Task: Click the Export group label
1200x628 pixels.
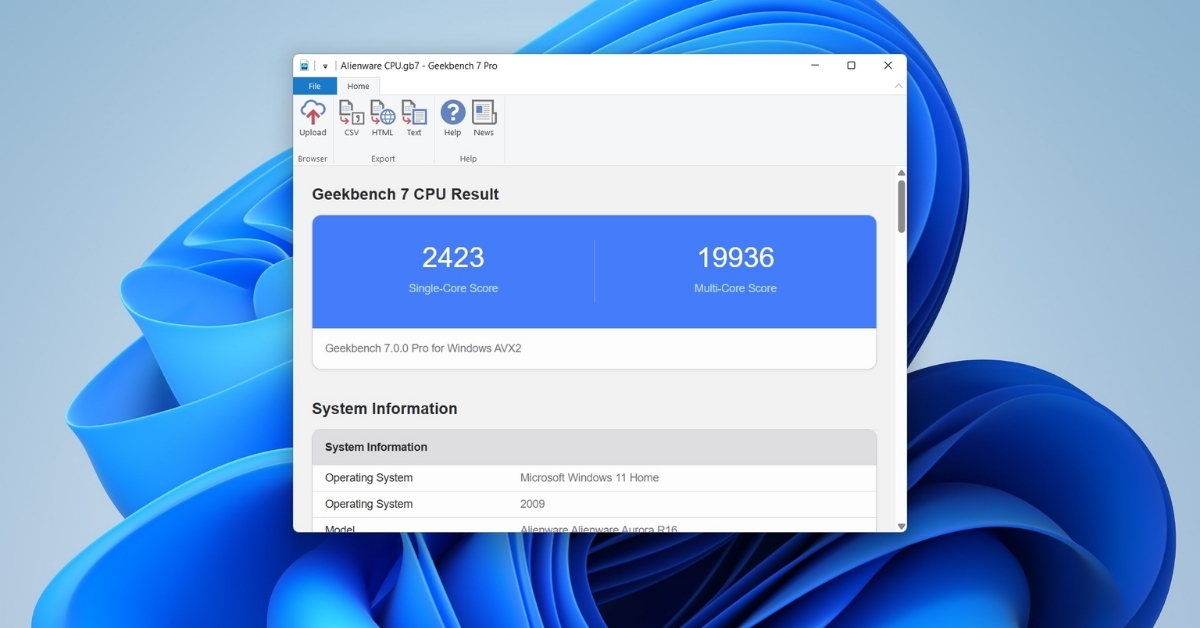Action: [x=383, y=159]
